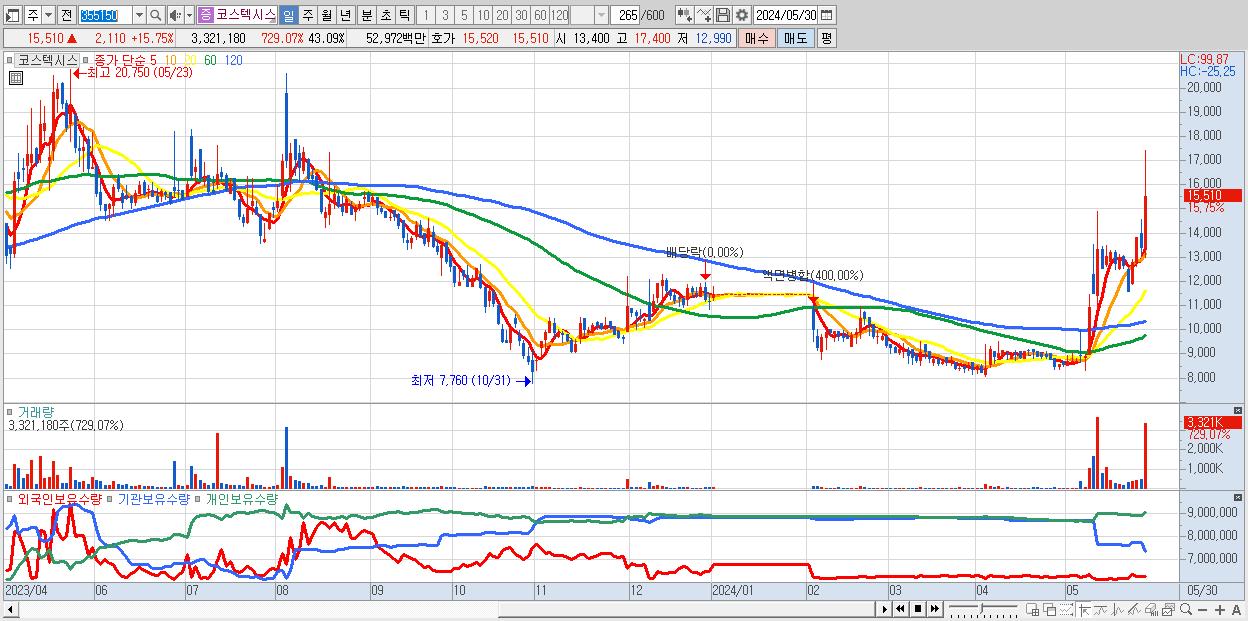Open the calendar date picker icon

point(827,15)
